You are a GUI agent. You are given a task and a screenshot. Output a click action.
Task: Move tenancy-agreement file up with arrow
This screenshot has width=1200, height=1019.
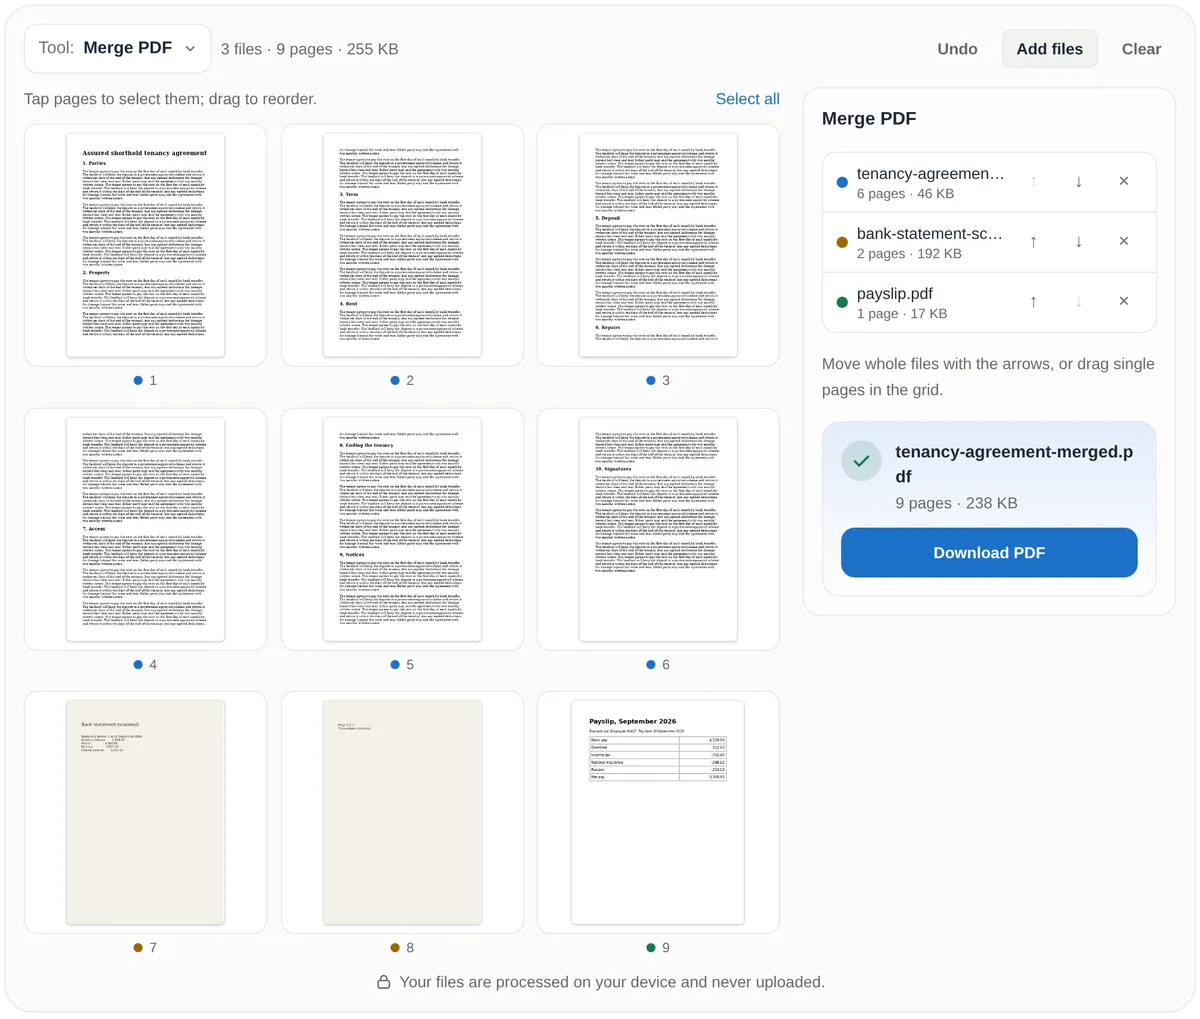coord(1033,181)
